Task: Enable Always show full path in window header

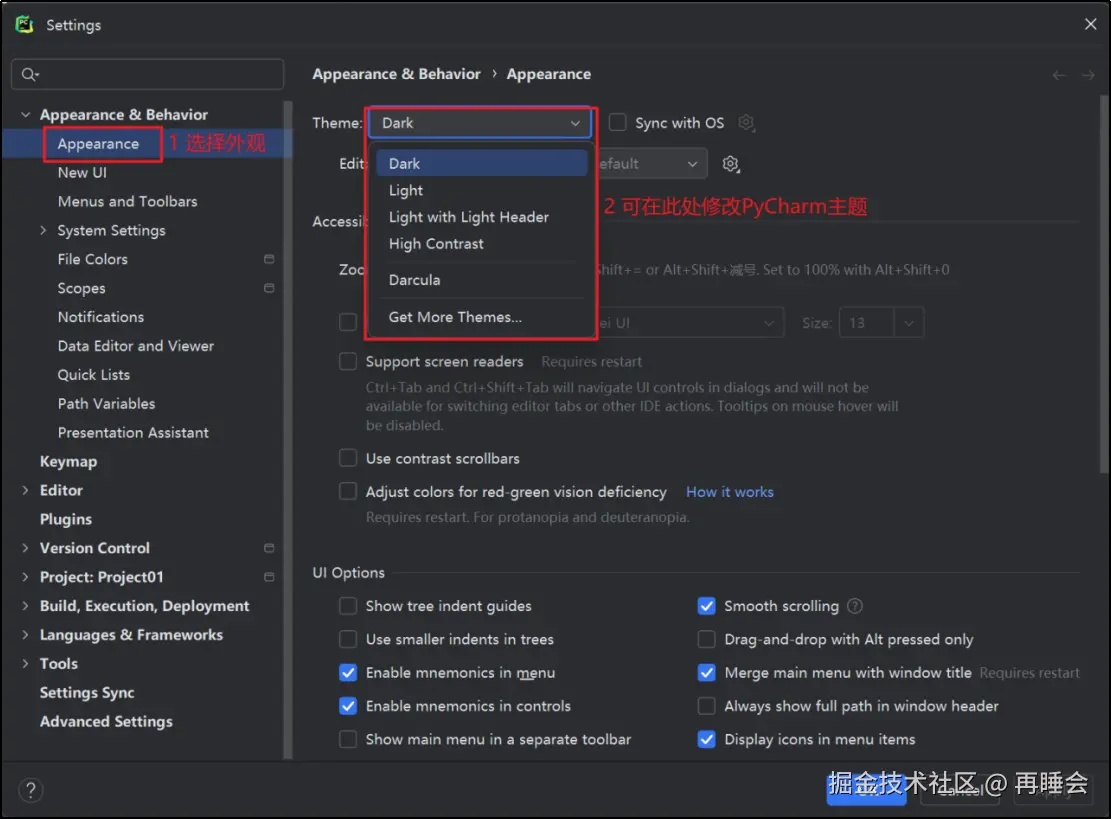Action: 706,706
